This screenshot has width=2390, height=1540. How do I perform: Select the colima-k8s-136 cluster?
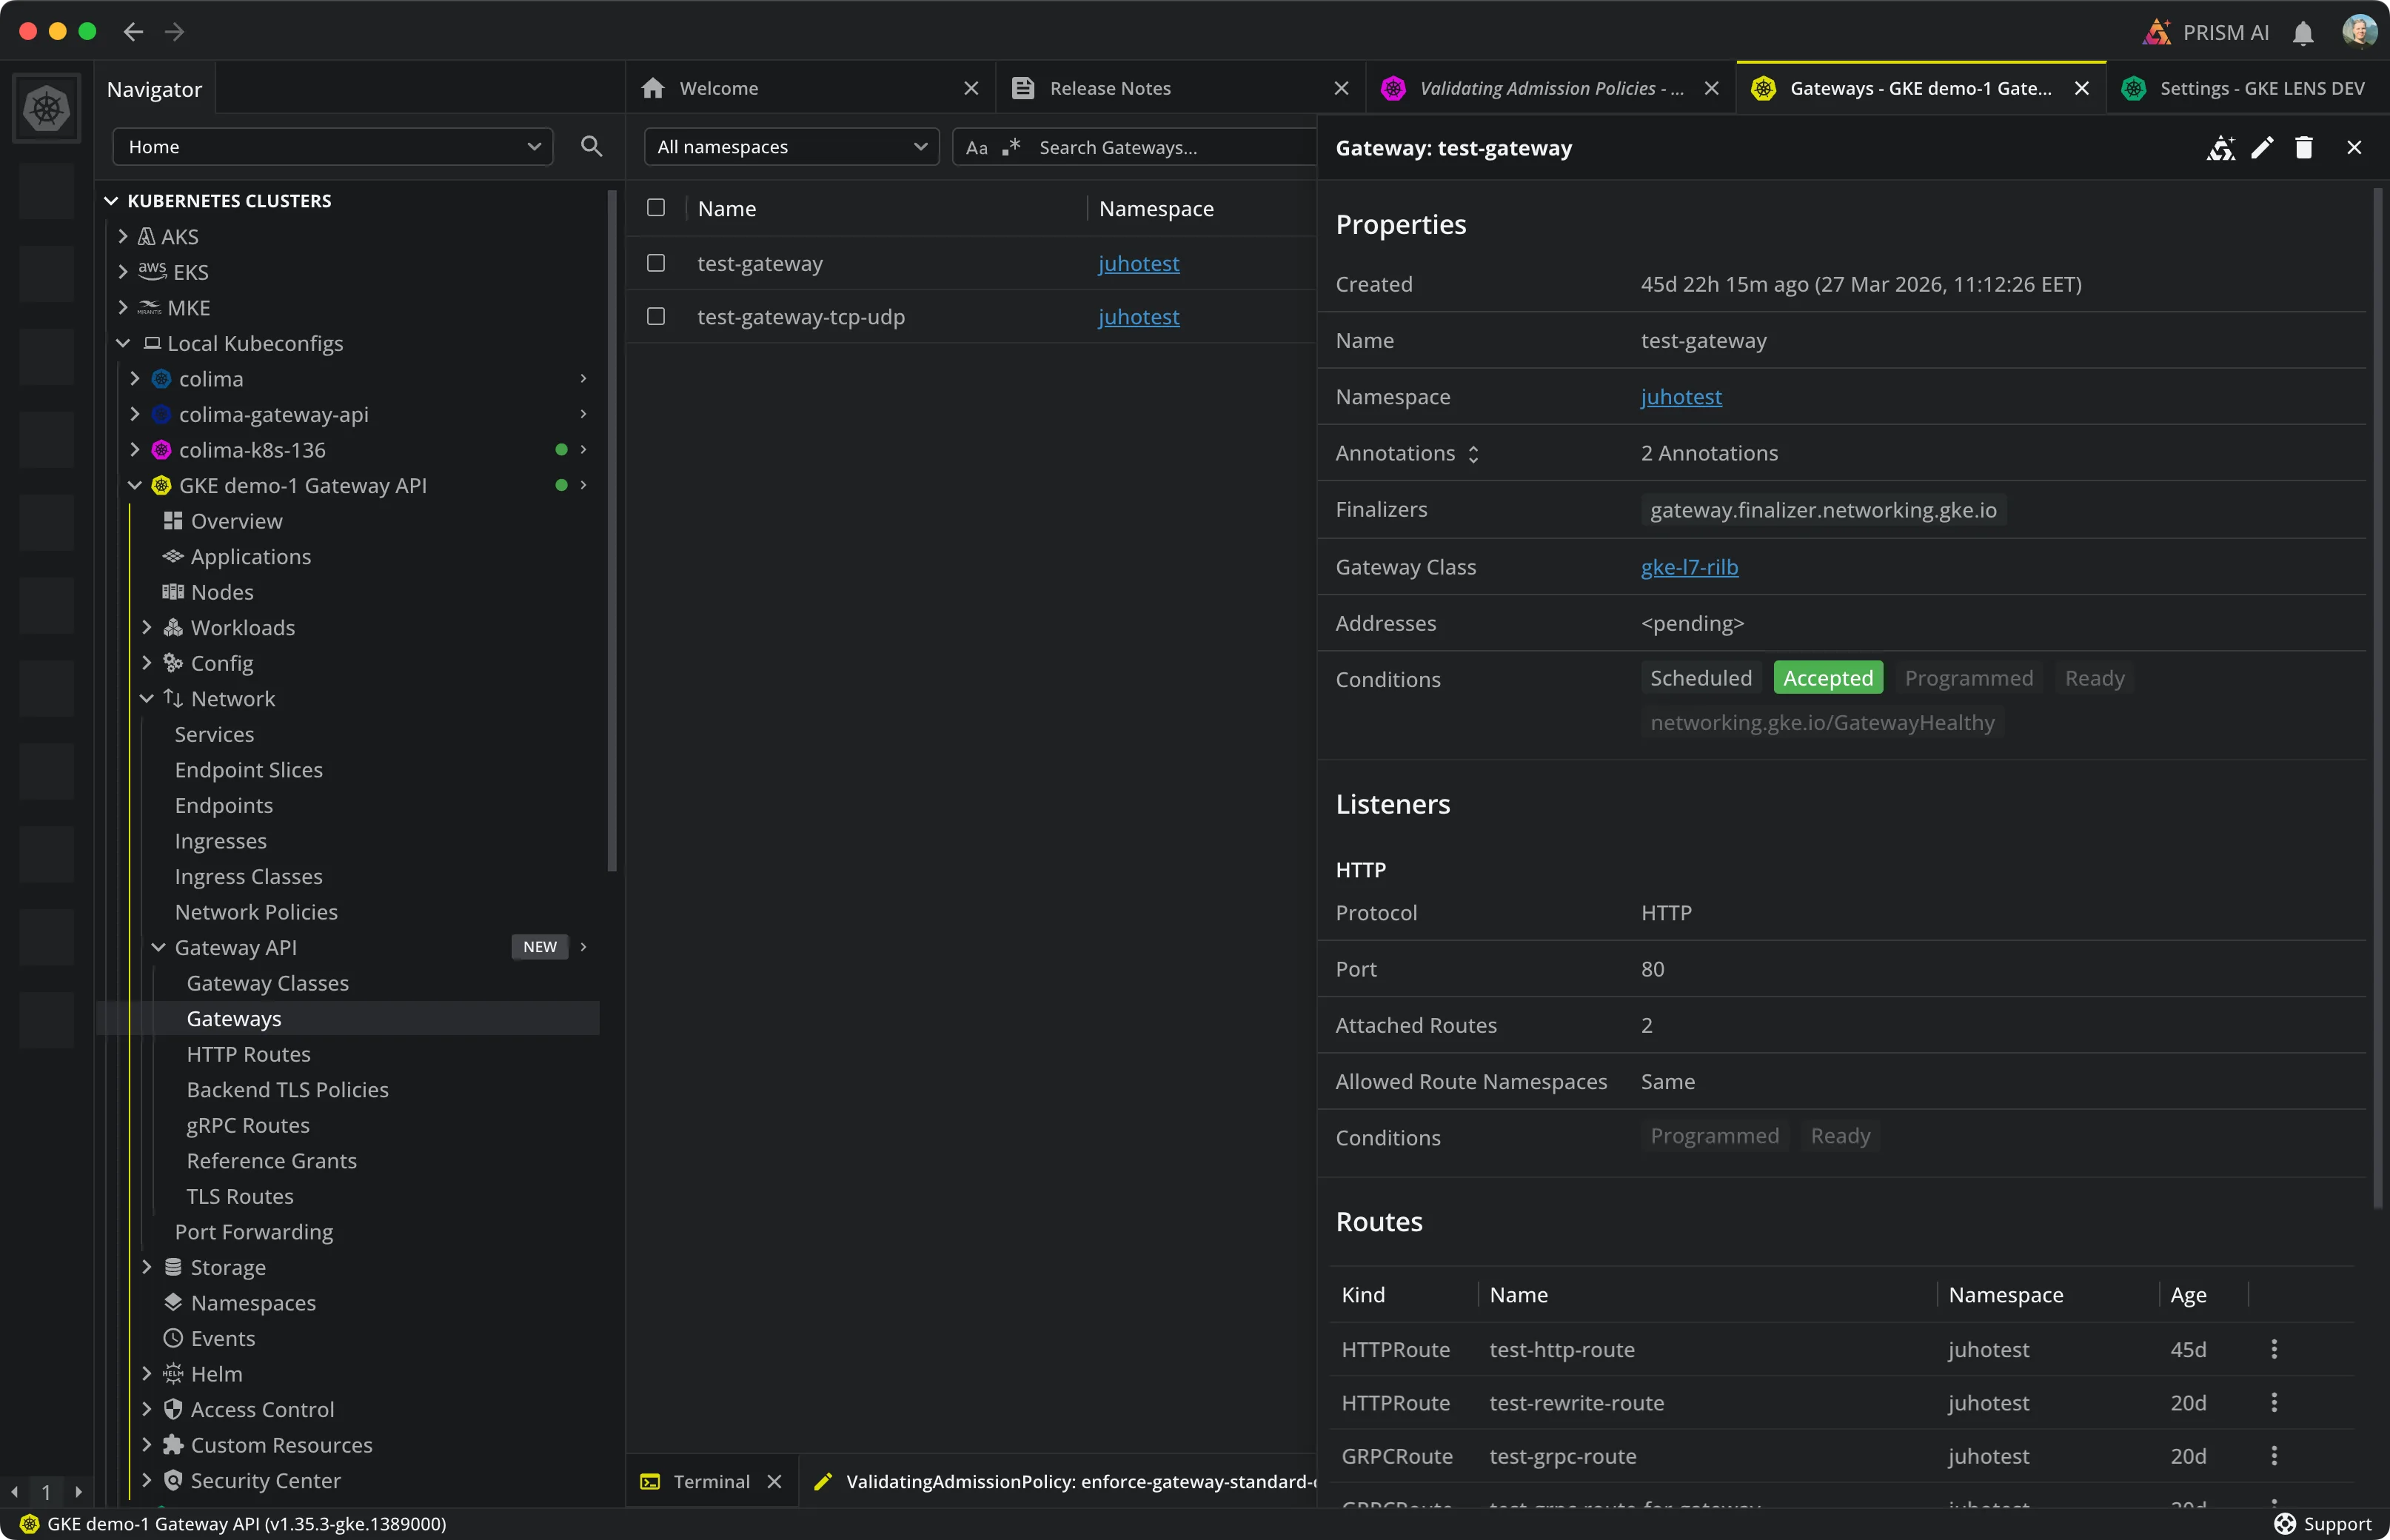[252, 450]
